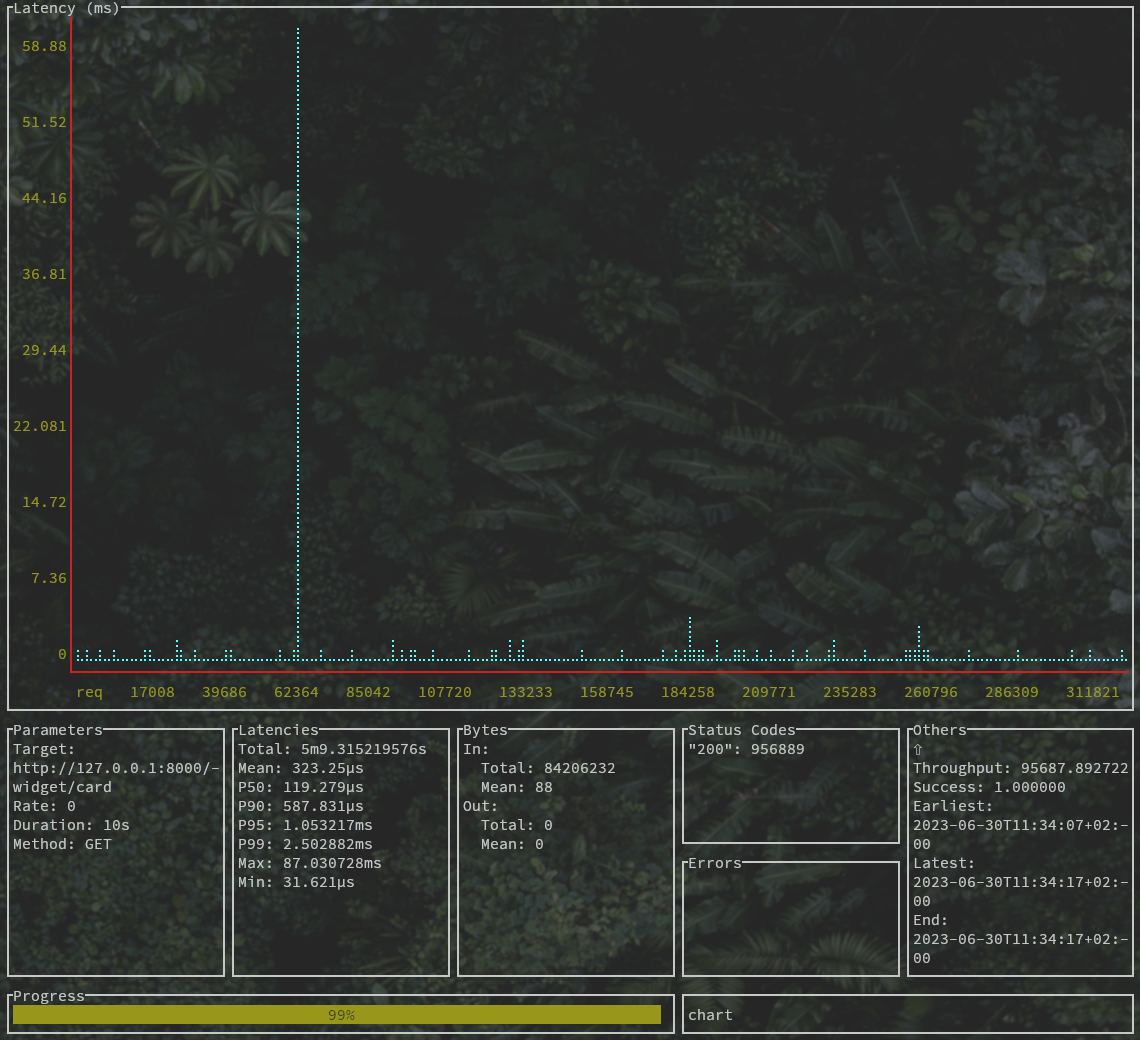
Task: Click the Status Codes panel title
Action: tap(742, 729)
